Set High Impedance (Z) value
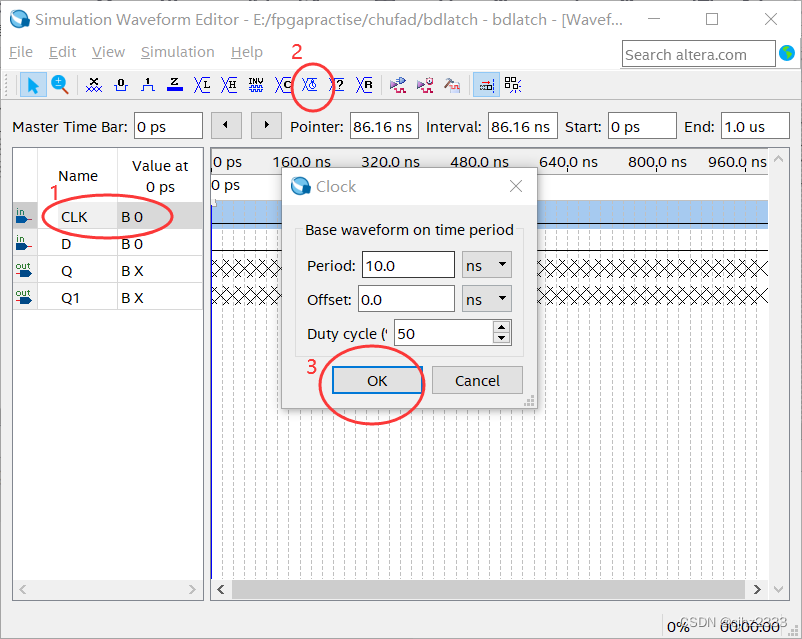The height and width of the screenshot is (639, 802). point(175,85)
